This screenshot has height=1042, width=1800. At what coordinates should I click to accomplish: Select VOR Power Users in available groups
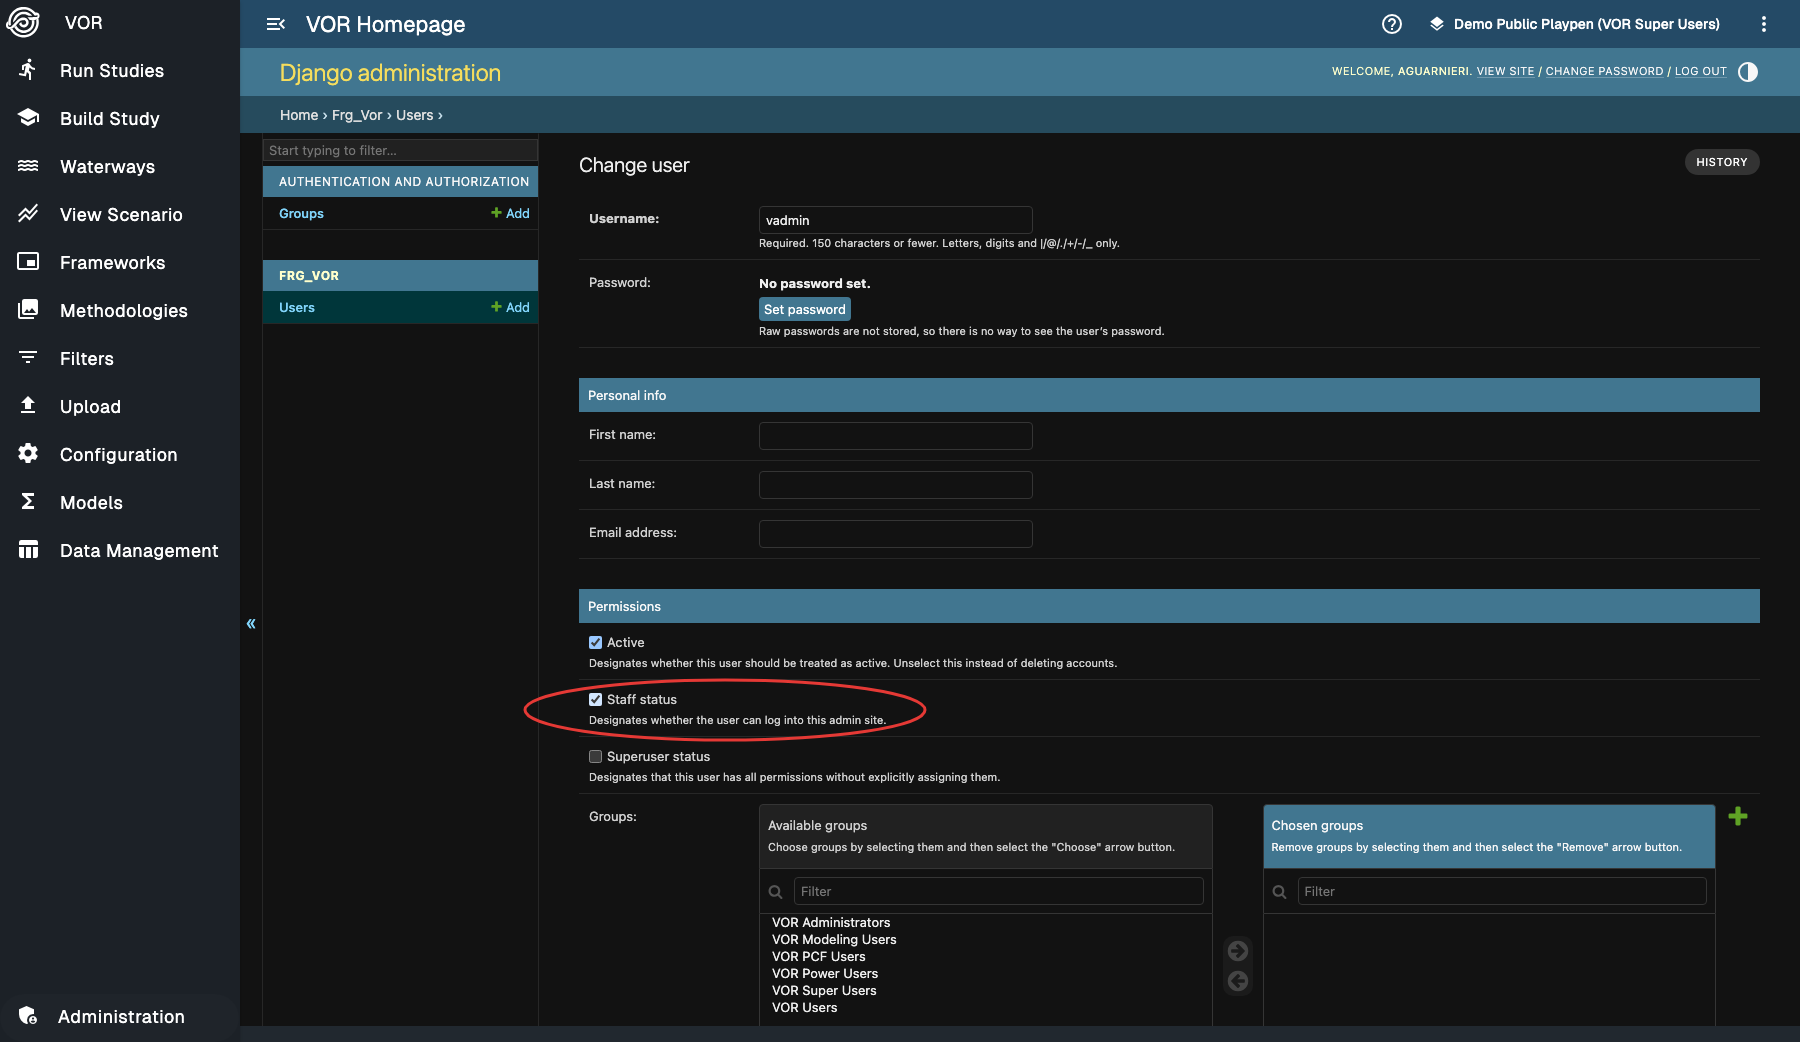point(824,974)
